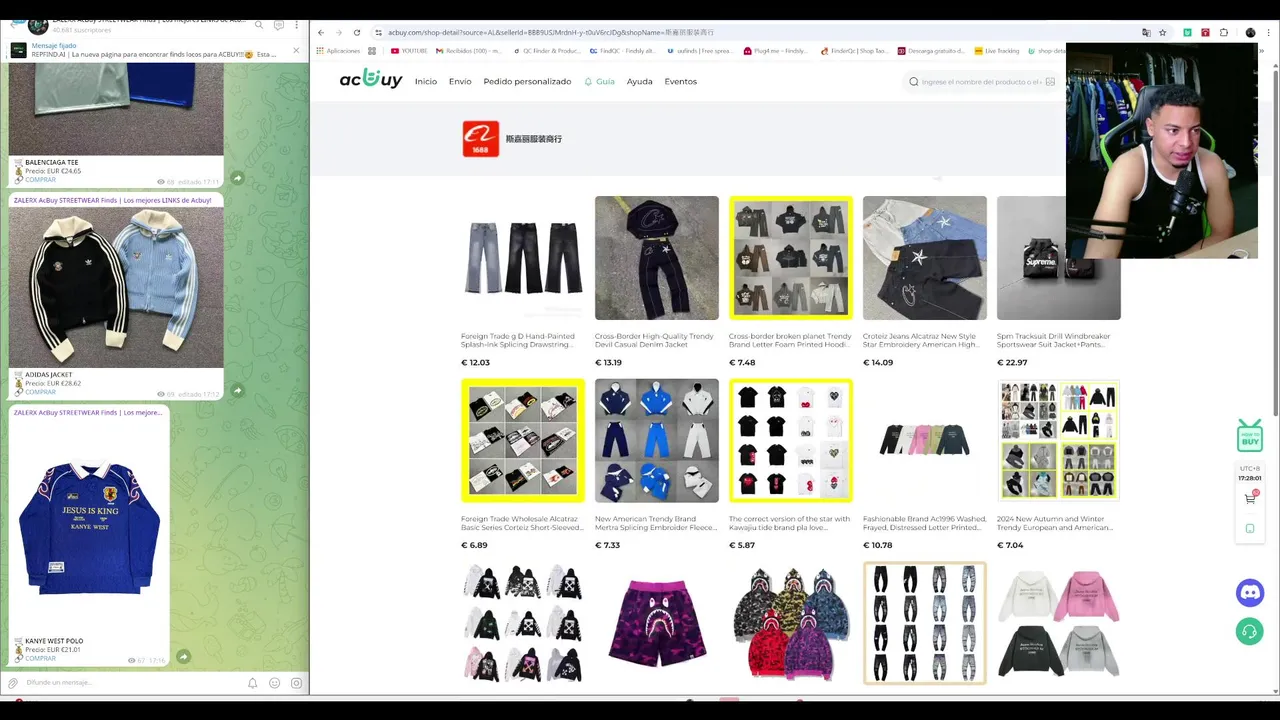Open the Discord sidebar button
1280x720 pixels.
pyautogui.click(x=1250, y=593)
